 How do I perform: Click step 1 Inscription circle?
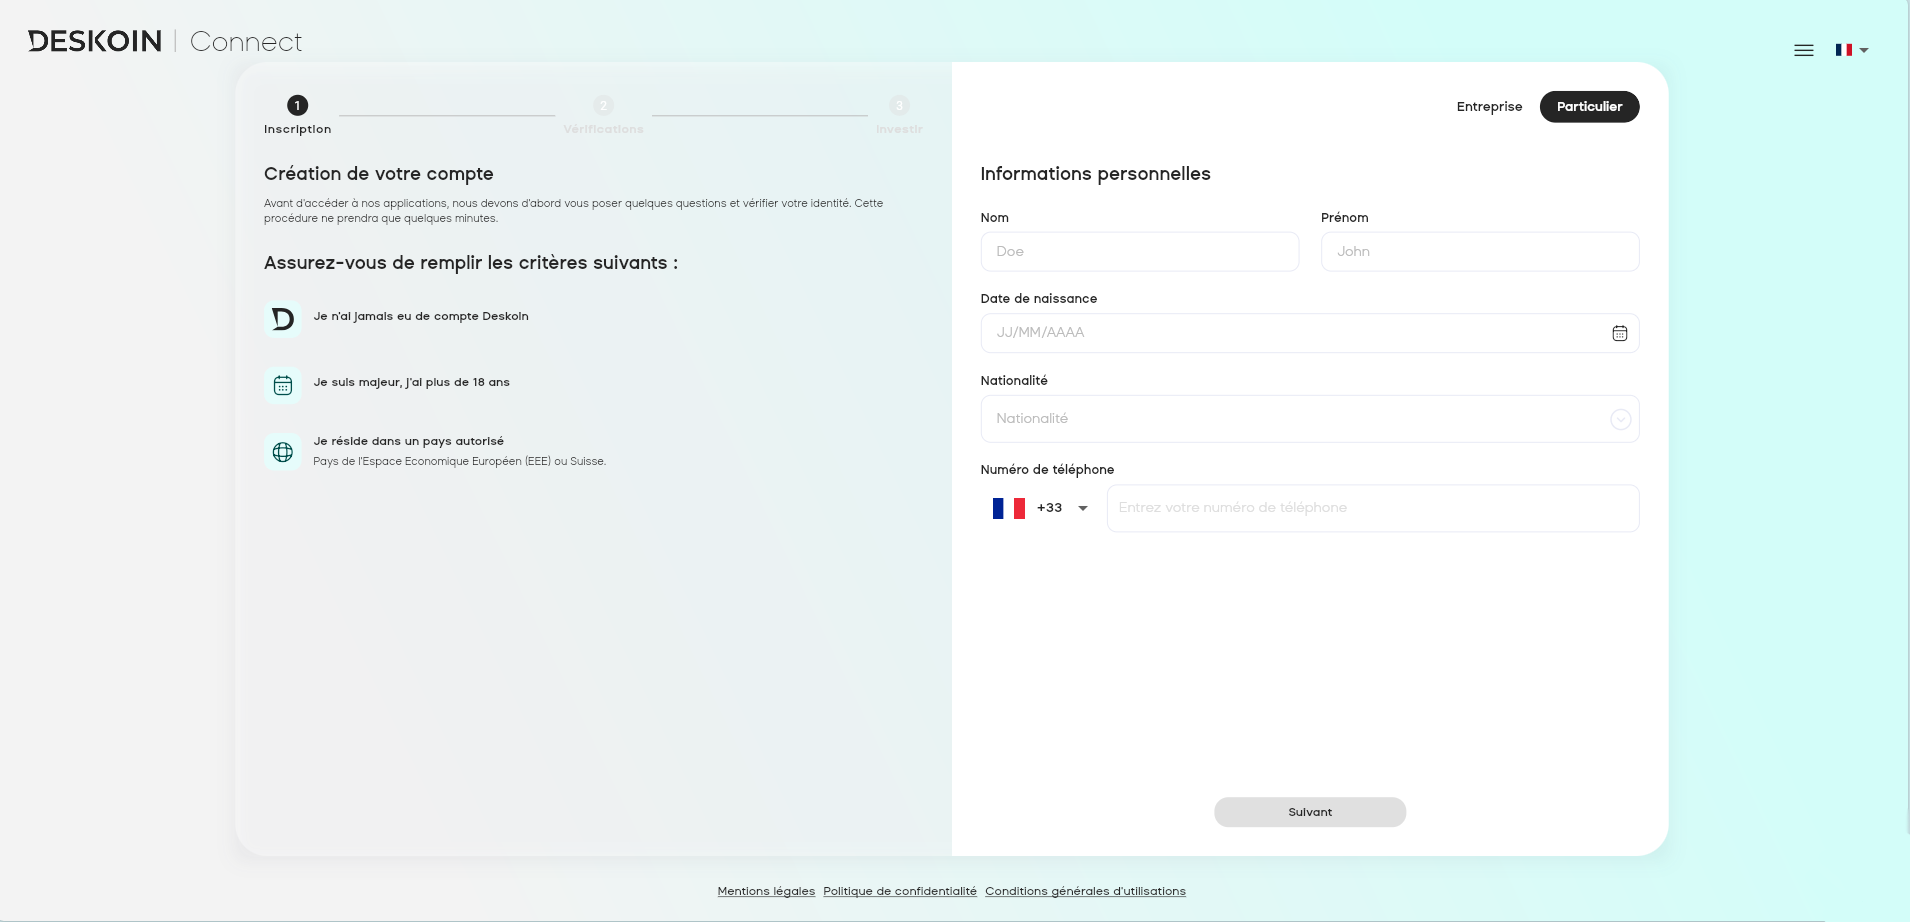tap(297, 105)
